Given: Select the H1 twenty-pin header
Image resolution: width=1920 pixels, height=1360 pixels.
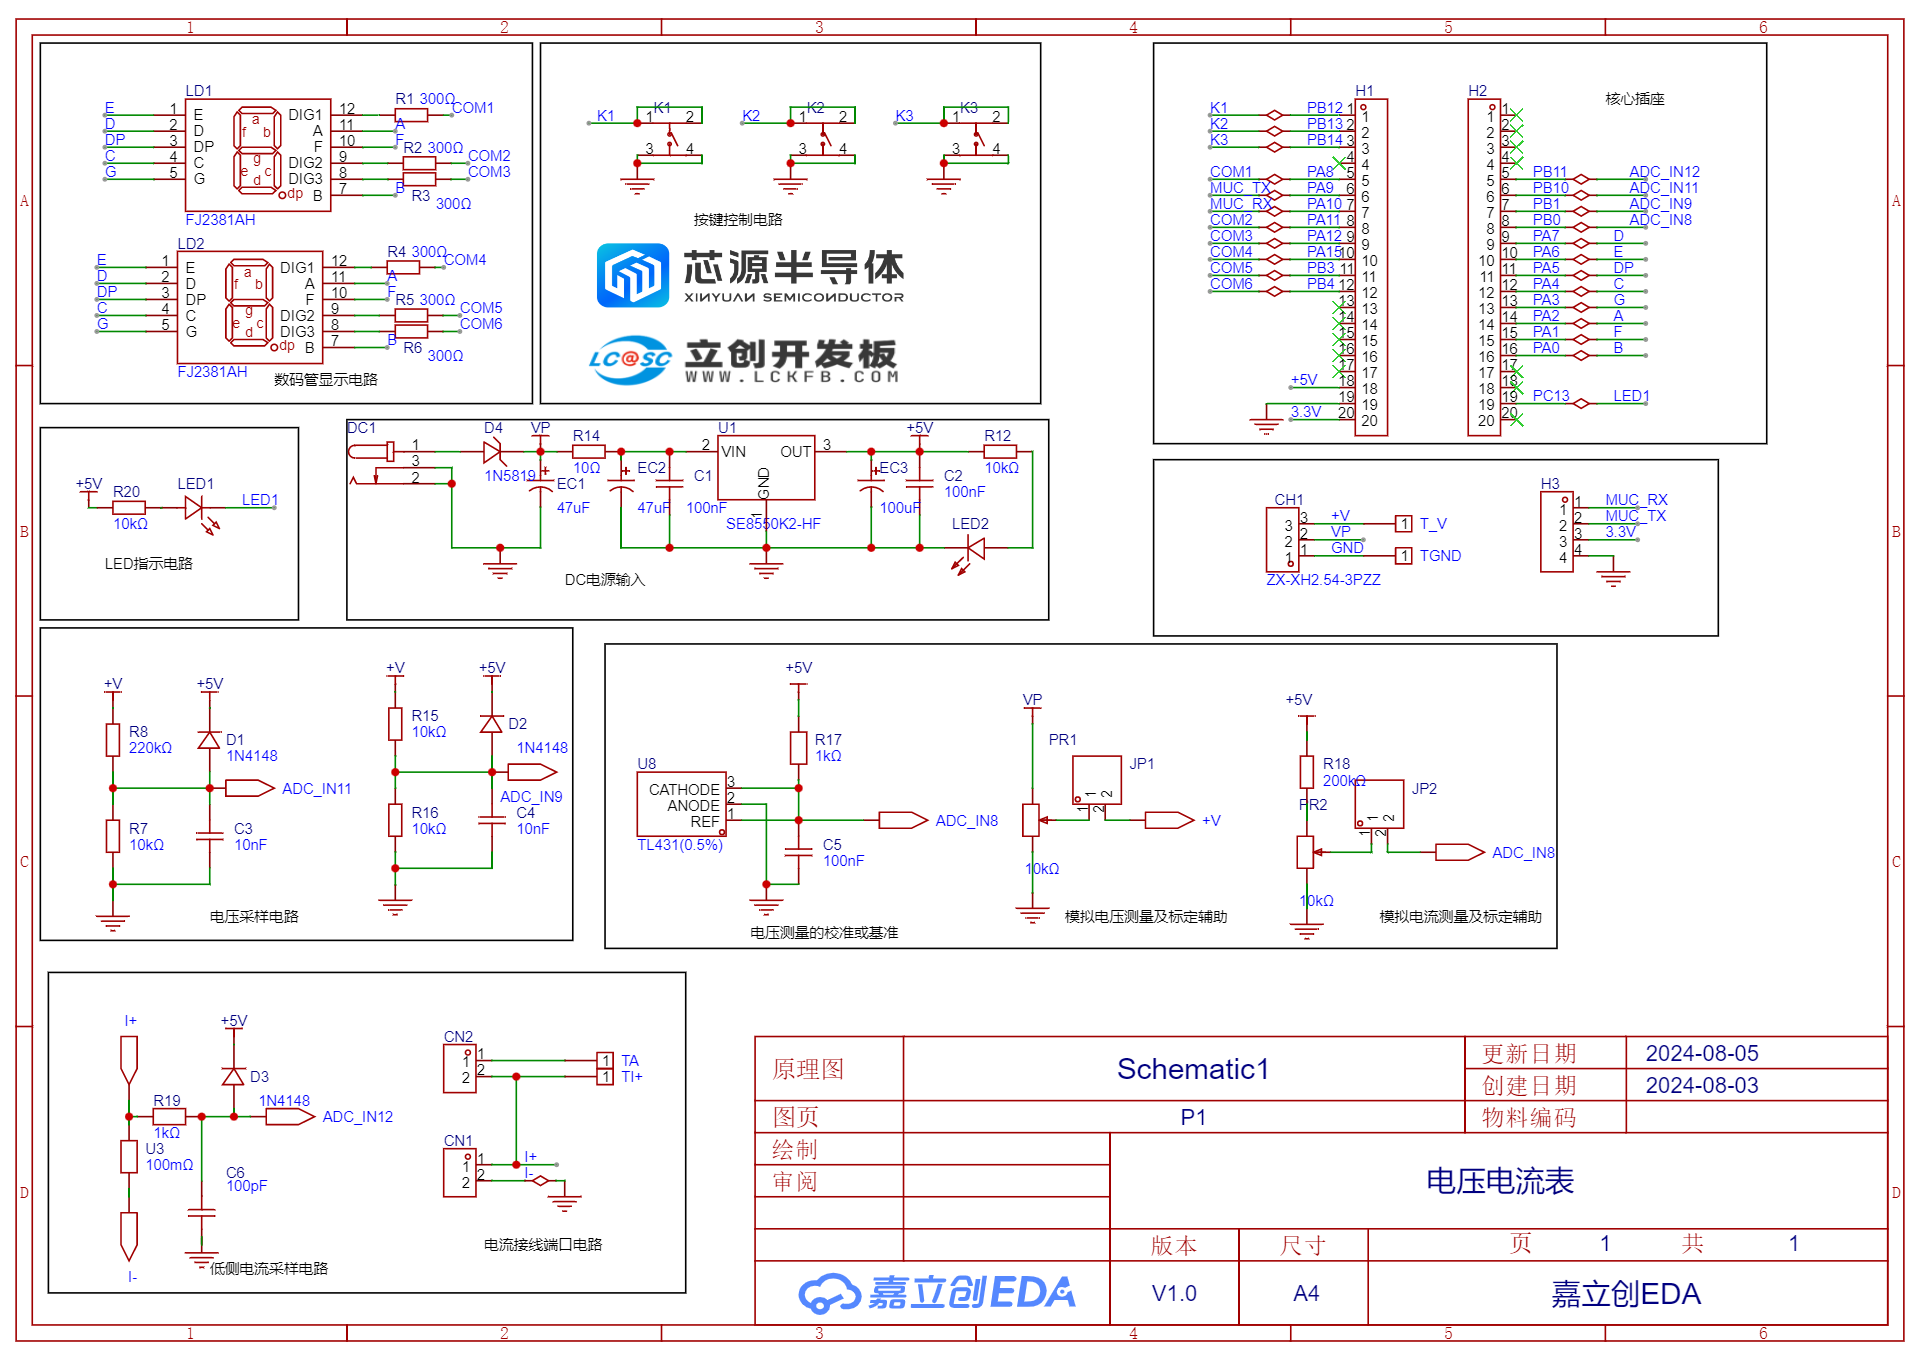Looking at the screenshot, I should click(x=1371, y=267).
